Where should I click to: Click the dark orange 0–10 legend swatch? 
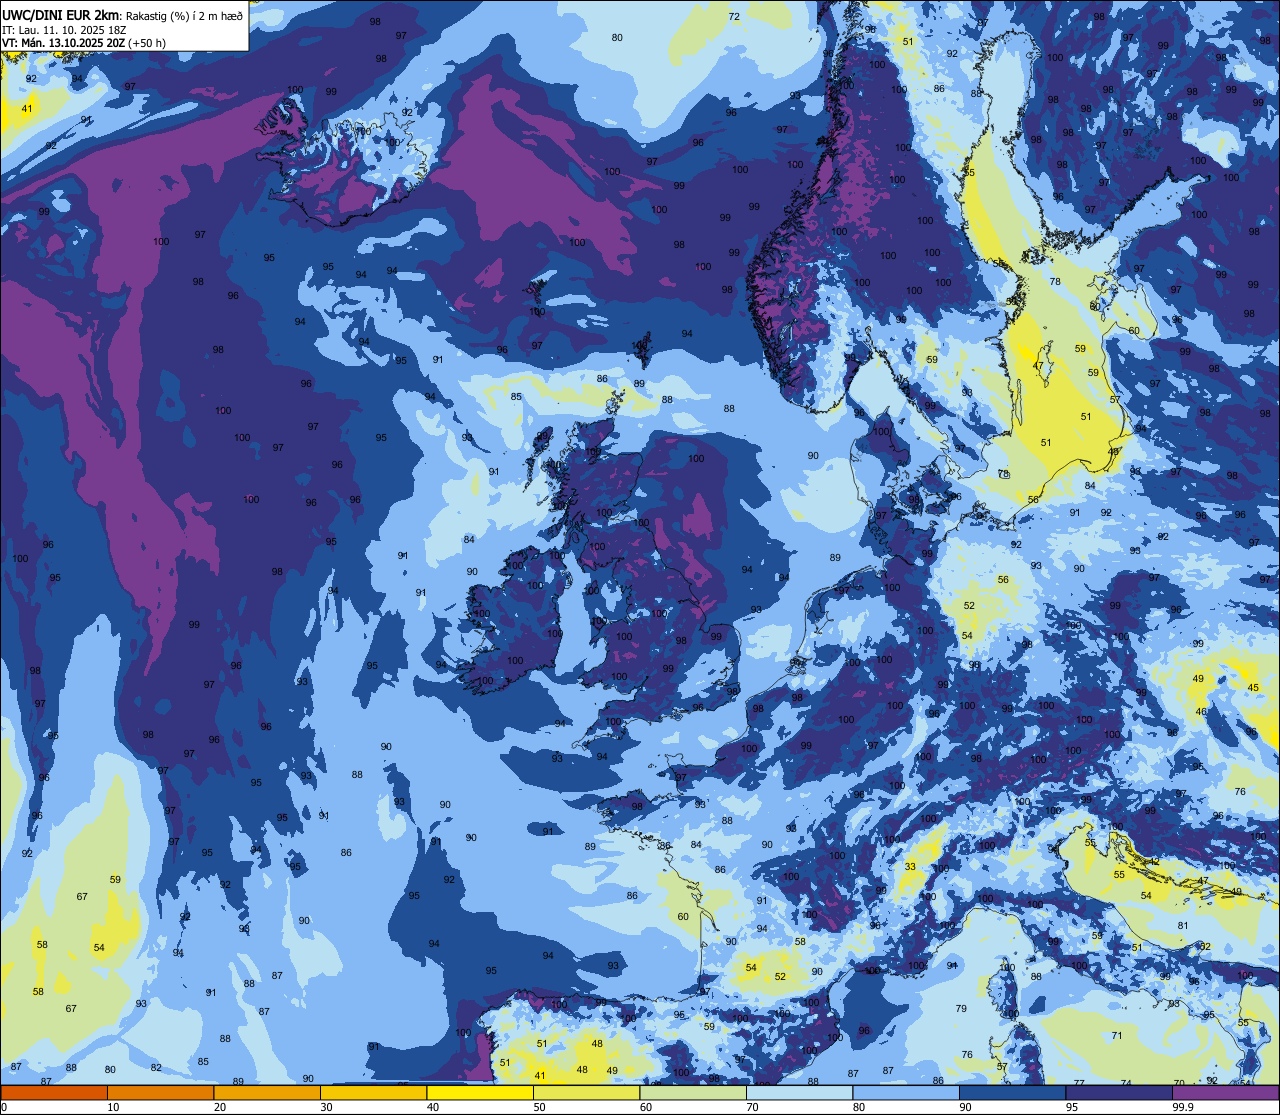54,1092
